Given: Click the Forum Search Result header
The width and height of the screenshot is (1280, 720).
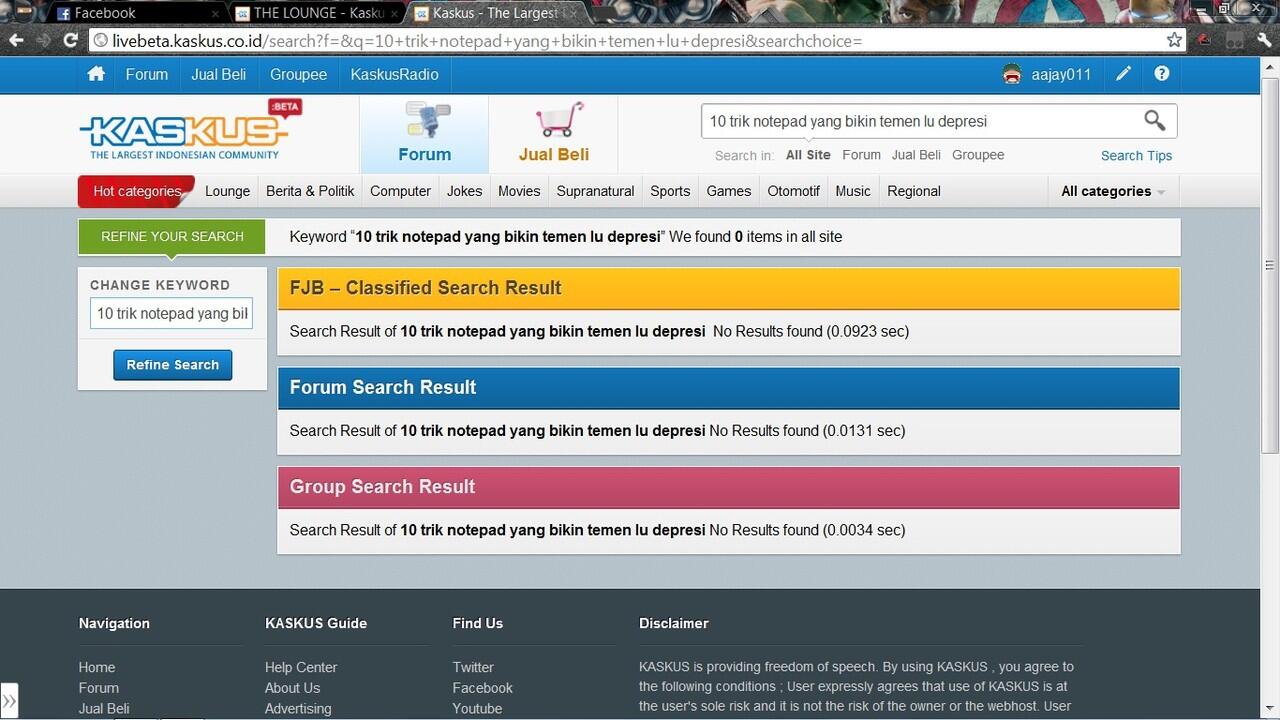Looking at the screenshot, I should (x=729, y=388).
